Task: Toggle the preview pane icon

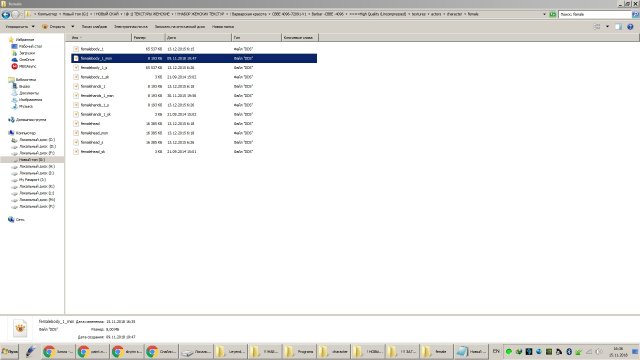Action: click(618, 27)
